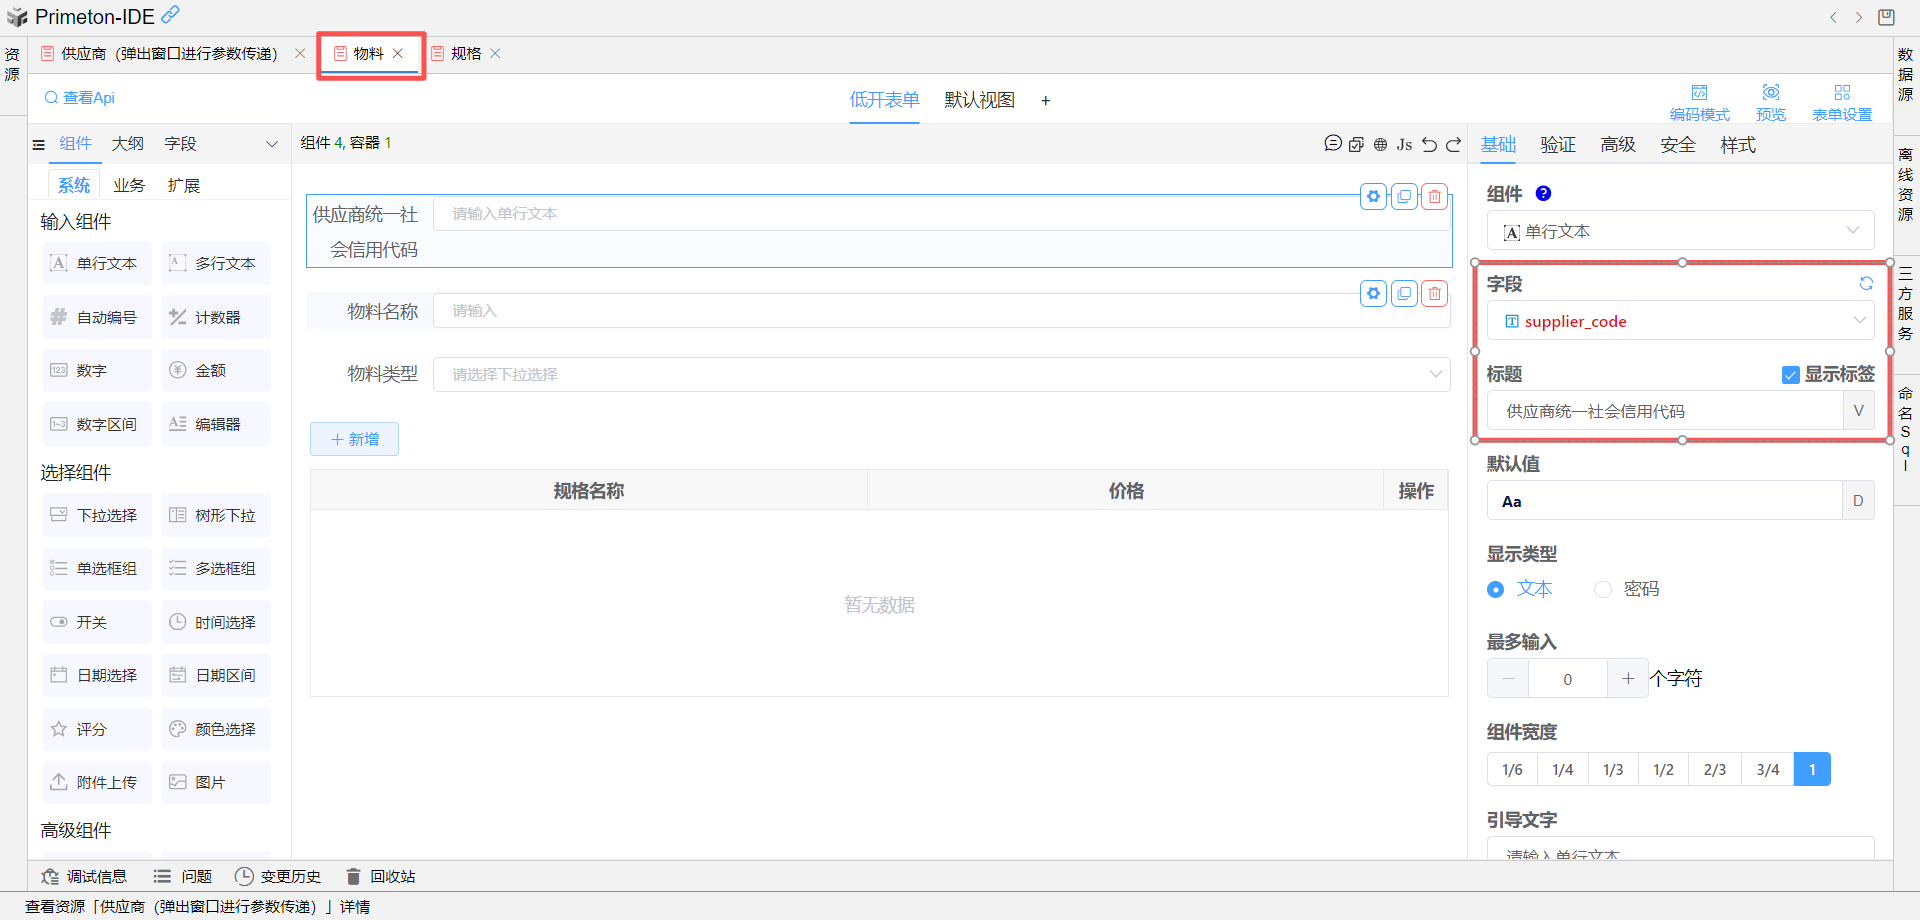Screen dimensions: 1920x920
Task: Switch to 编码模式 code mode
Action: pyautogui.click(x=1699, y=101)
